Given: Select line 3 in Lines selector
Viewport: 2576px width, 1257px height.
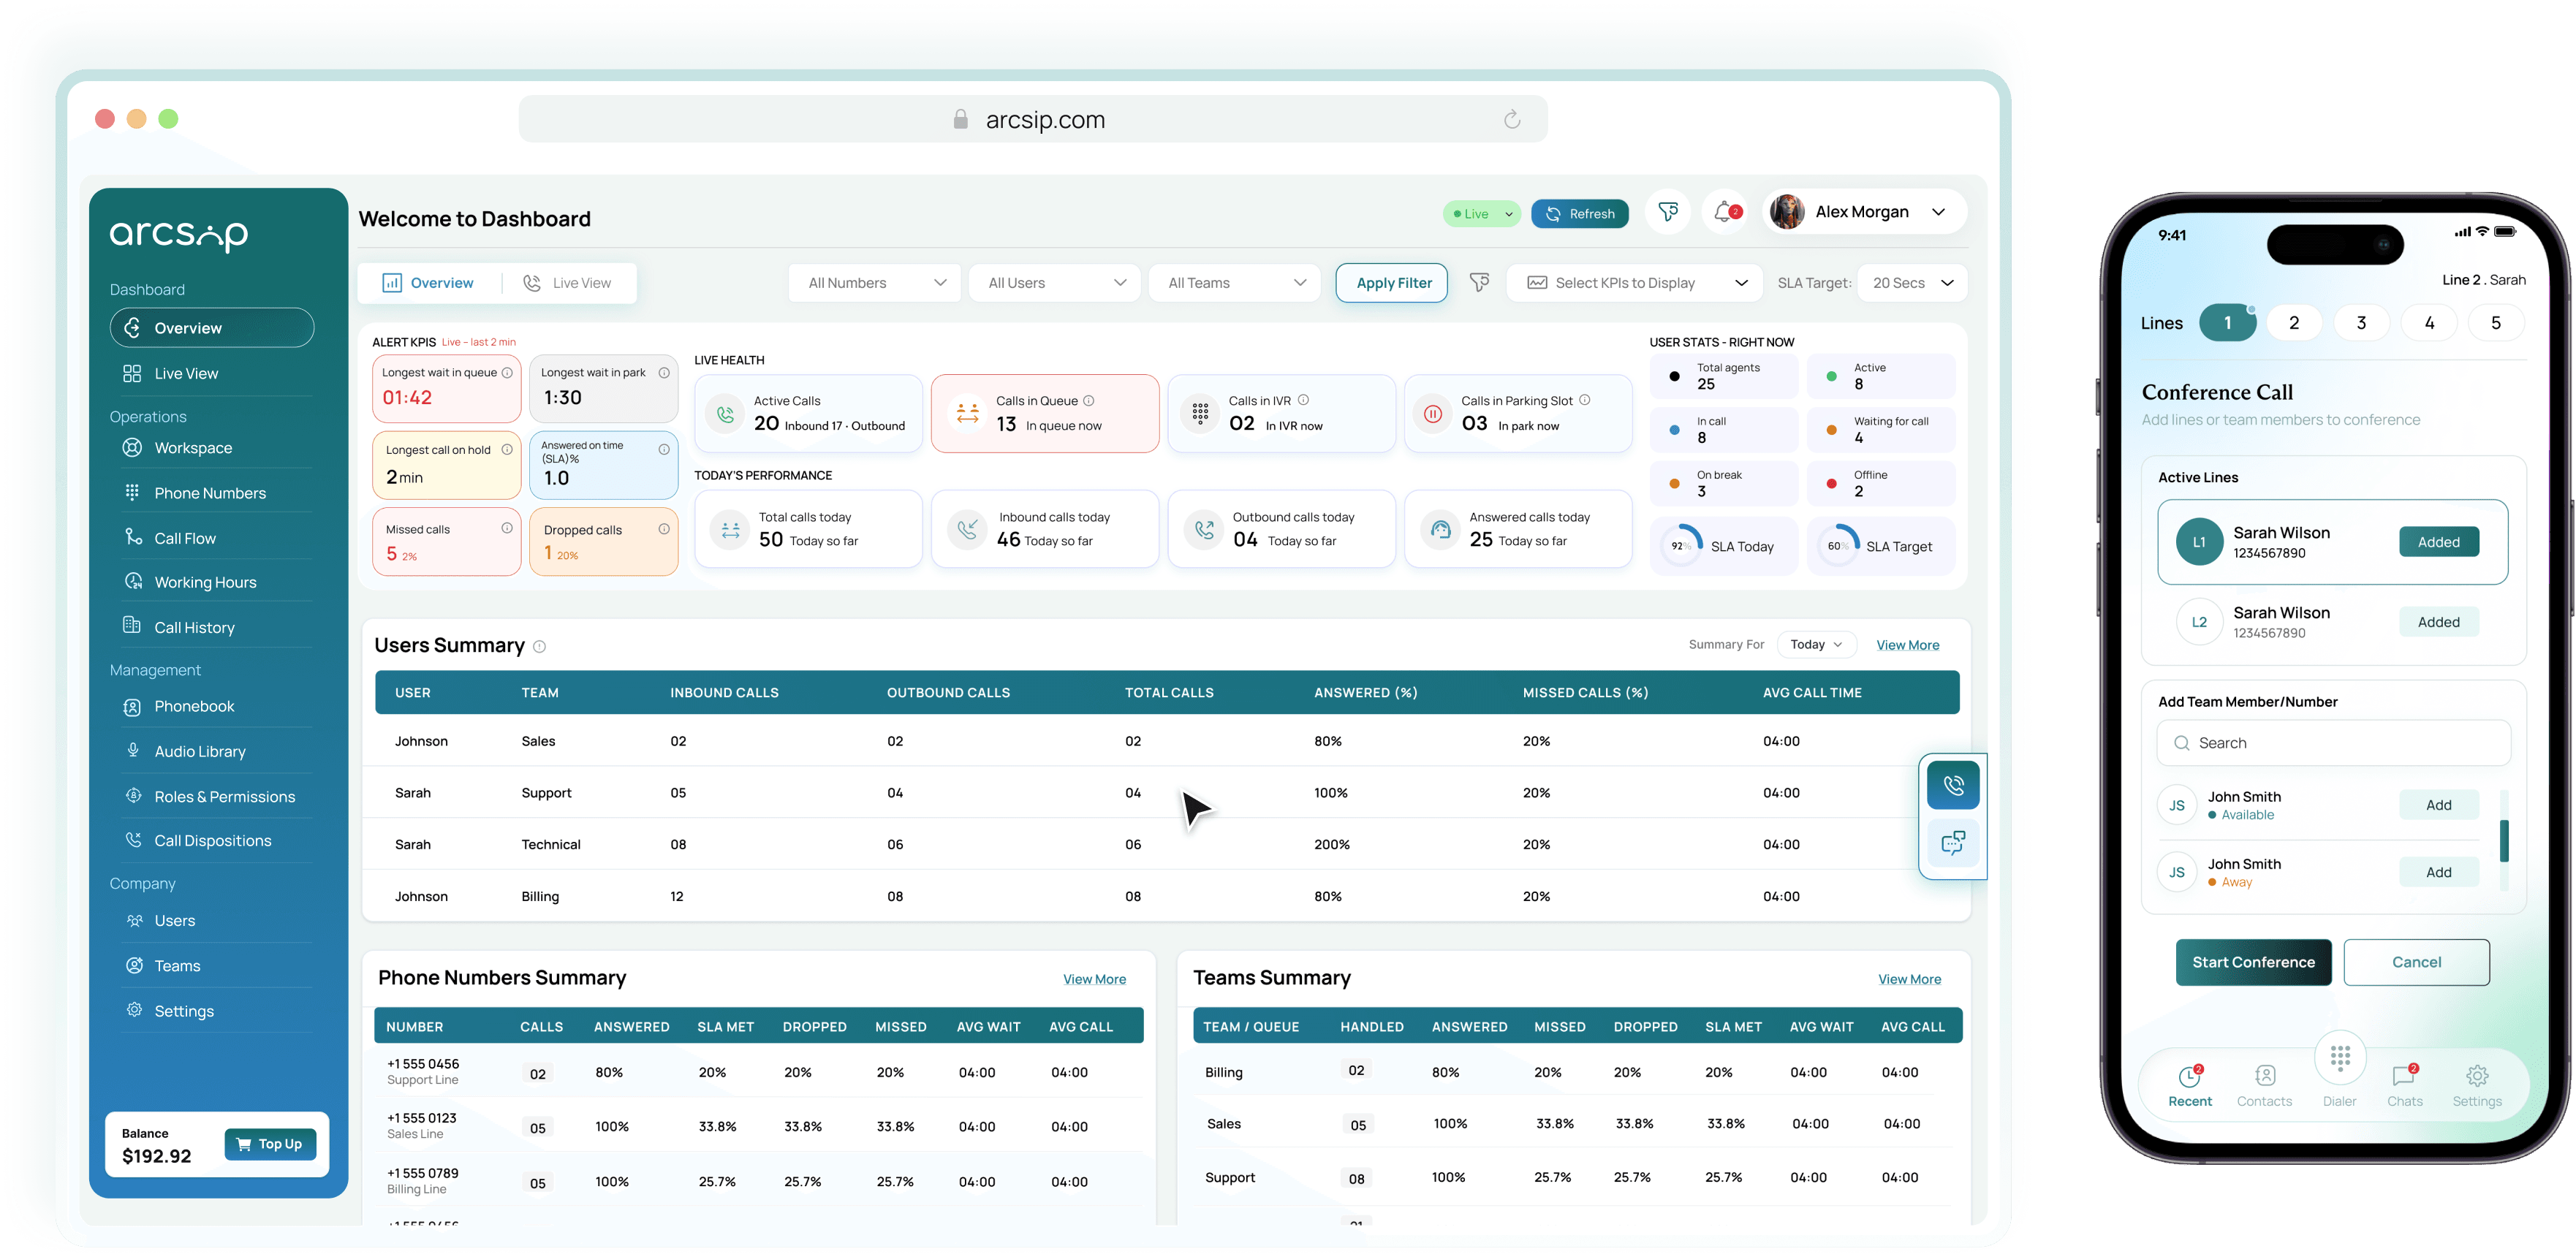Looking at the screenshot, I should click(2361, 323).
